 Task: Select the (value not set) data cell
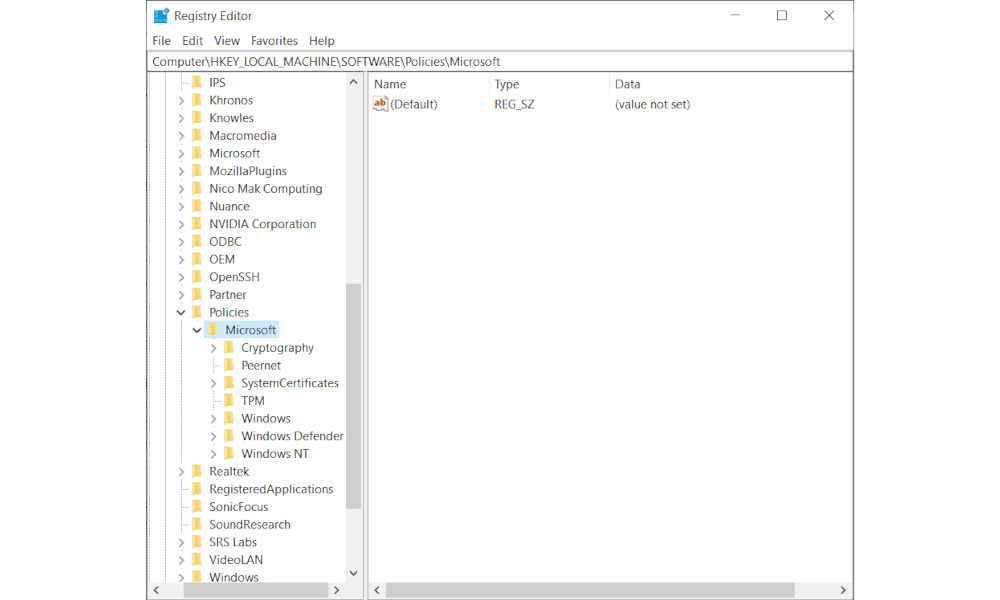click(652, 105)
